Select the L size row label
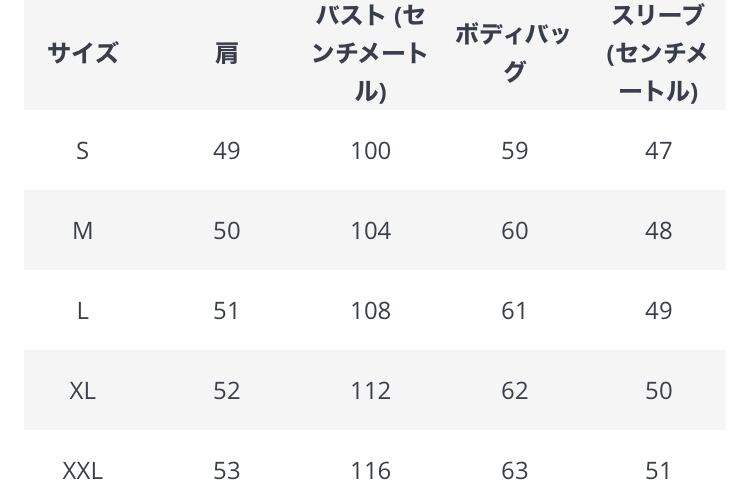Screen dimensions: 750x504 83,310
